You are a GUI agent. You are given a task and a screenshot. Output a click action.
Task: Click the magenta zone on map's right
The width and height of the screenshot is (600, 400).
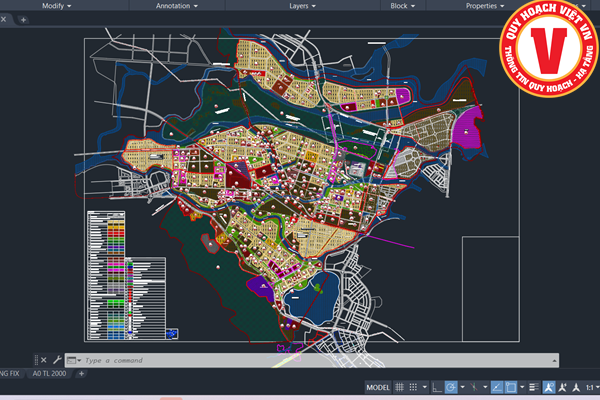click(467, 130)
